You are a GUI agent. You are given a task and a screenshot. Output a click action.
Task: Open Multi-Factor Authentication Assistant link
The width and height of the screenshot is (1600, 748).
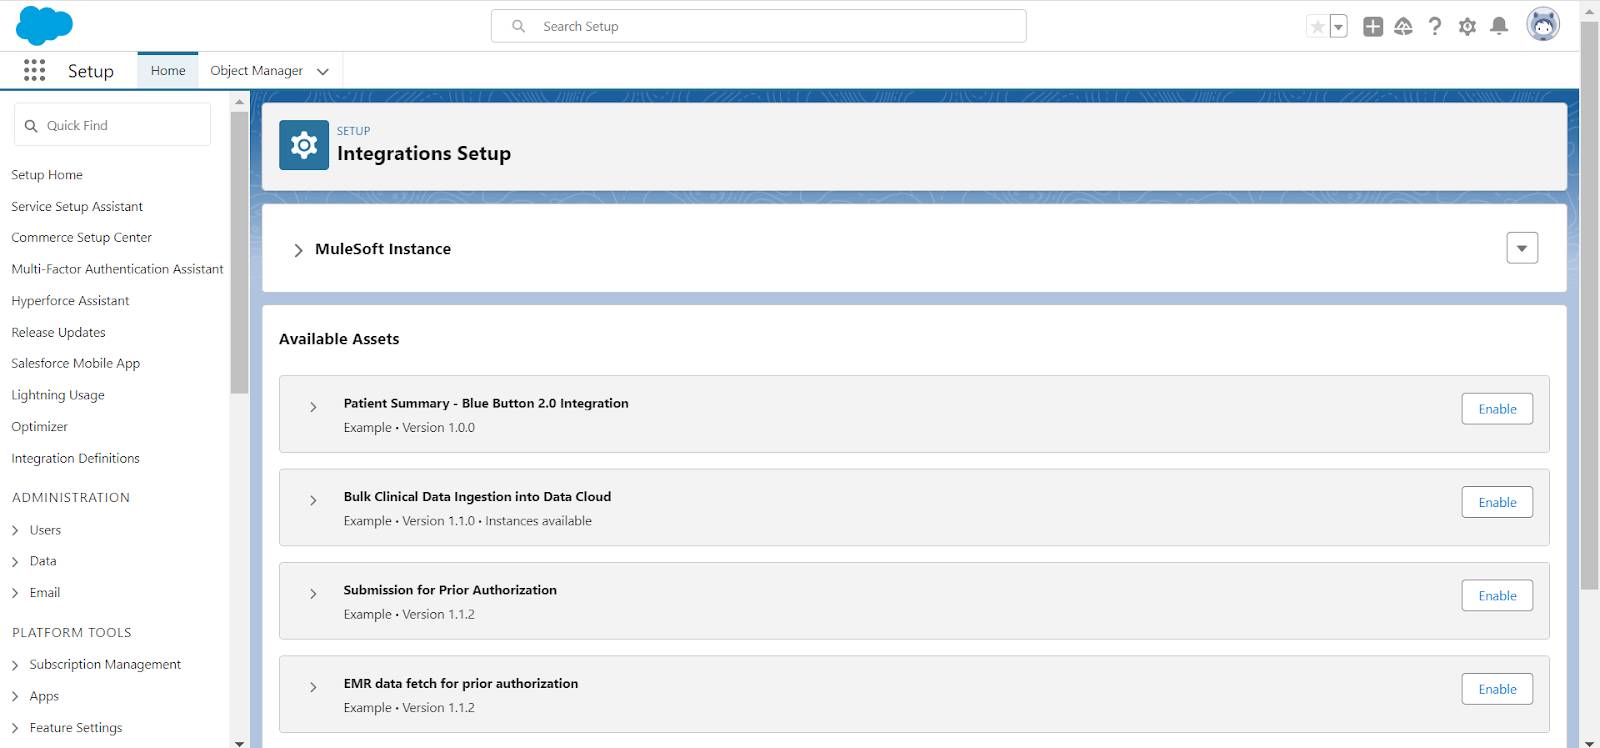coord(117,269)
